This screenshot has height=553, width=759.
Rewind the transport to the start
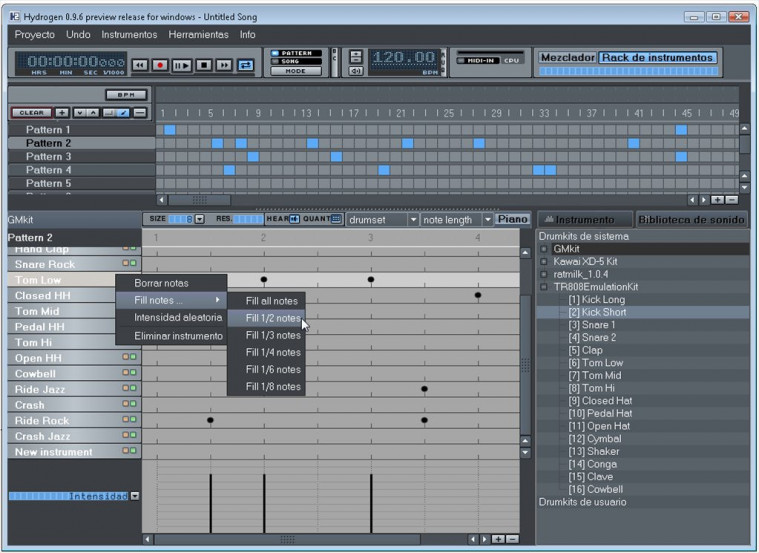140,65
